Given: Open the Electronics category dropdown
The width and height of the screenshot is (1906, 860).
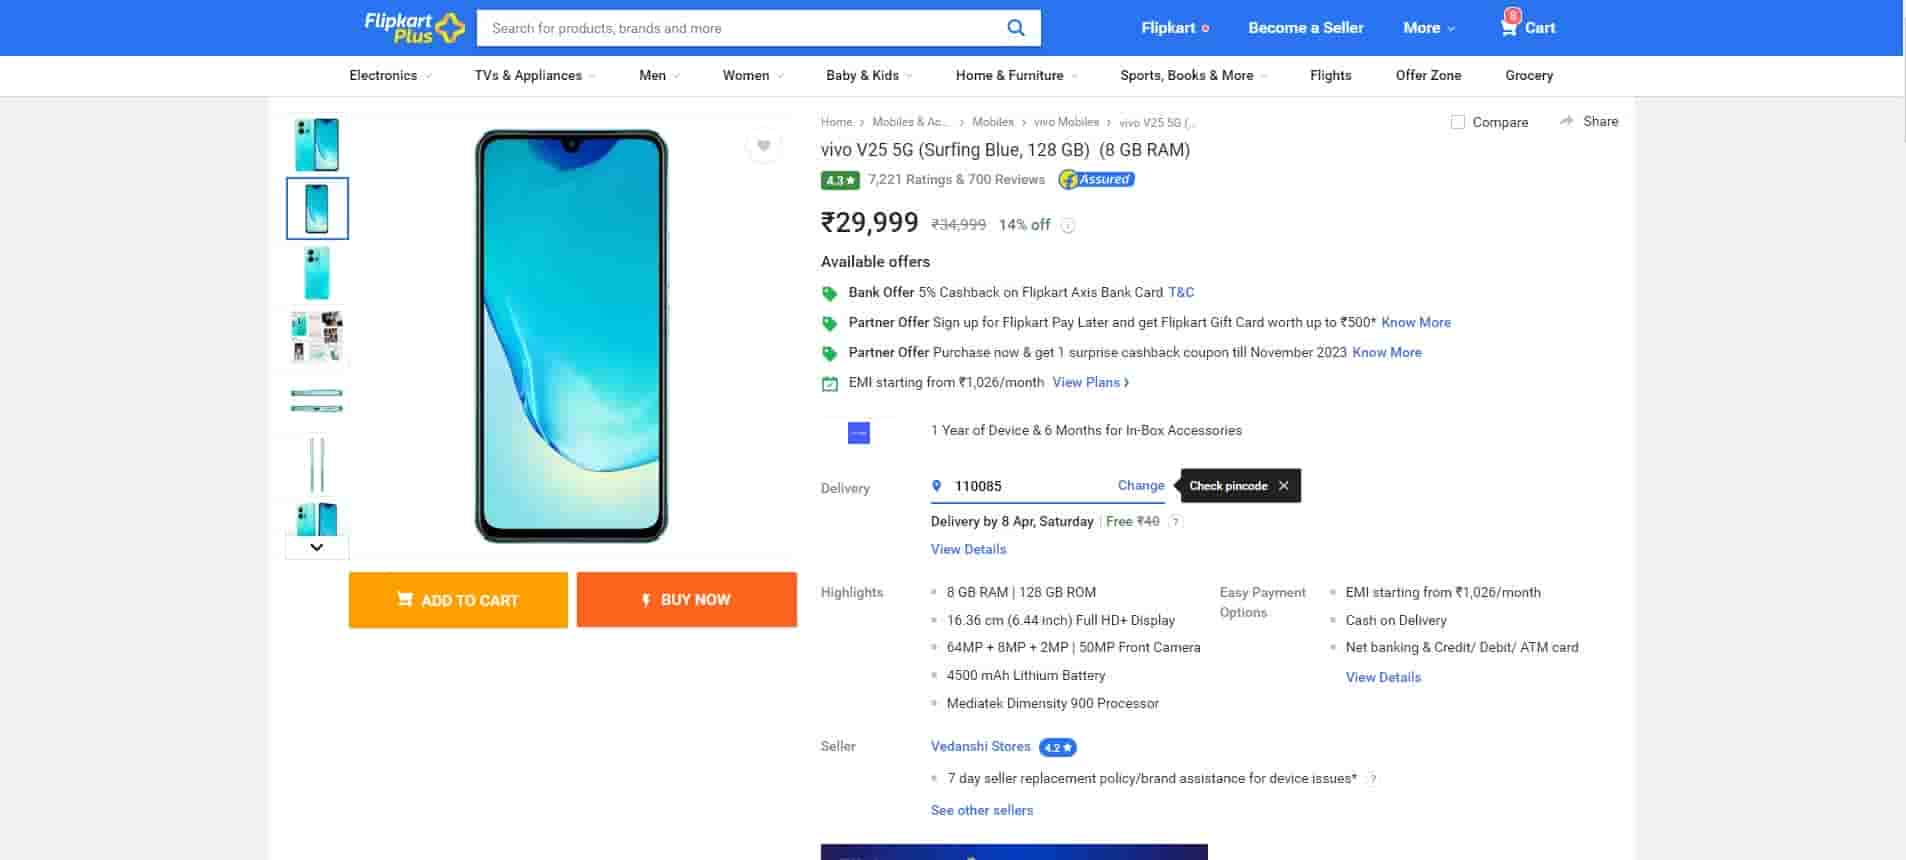Looking at the screenshot, I should click(390, 75).
